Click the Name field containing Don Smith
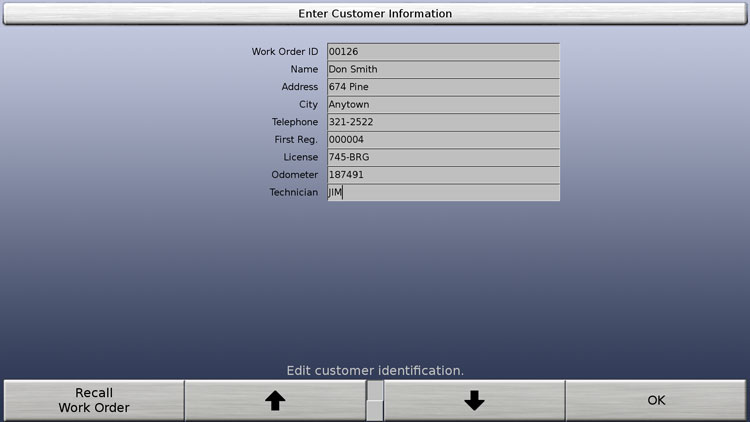The height and width of the screenshot is (422, 750). [x=442, y=70]
